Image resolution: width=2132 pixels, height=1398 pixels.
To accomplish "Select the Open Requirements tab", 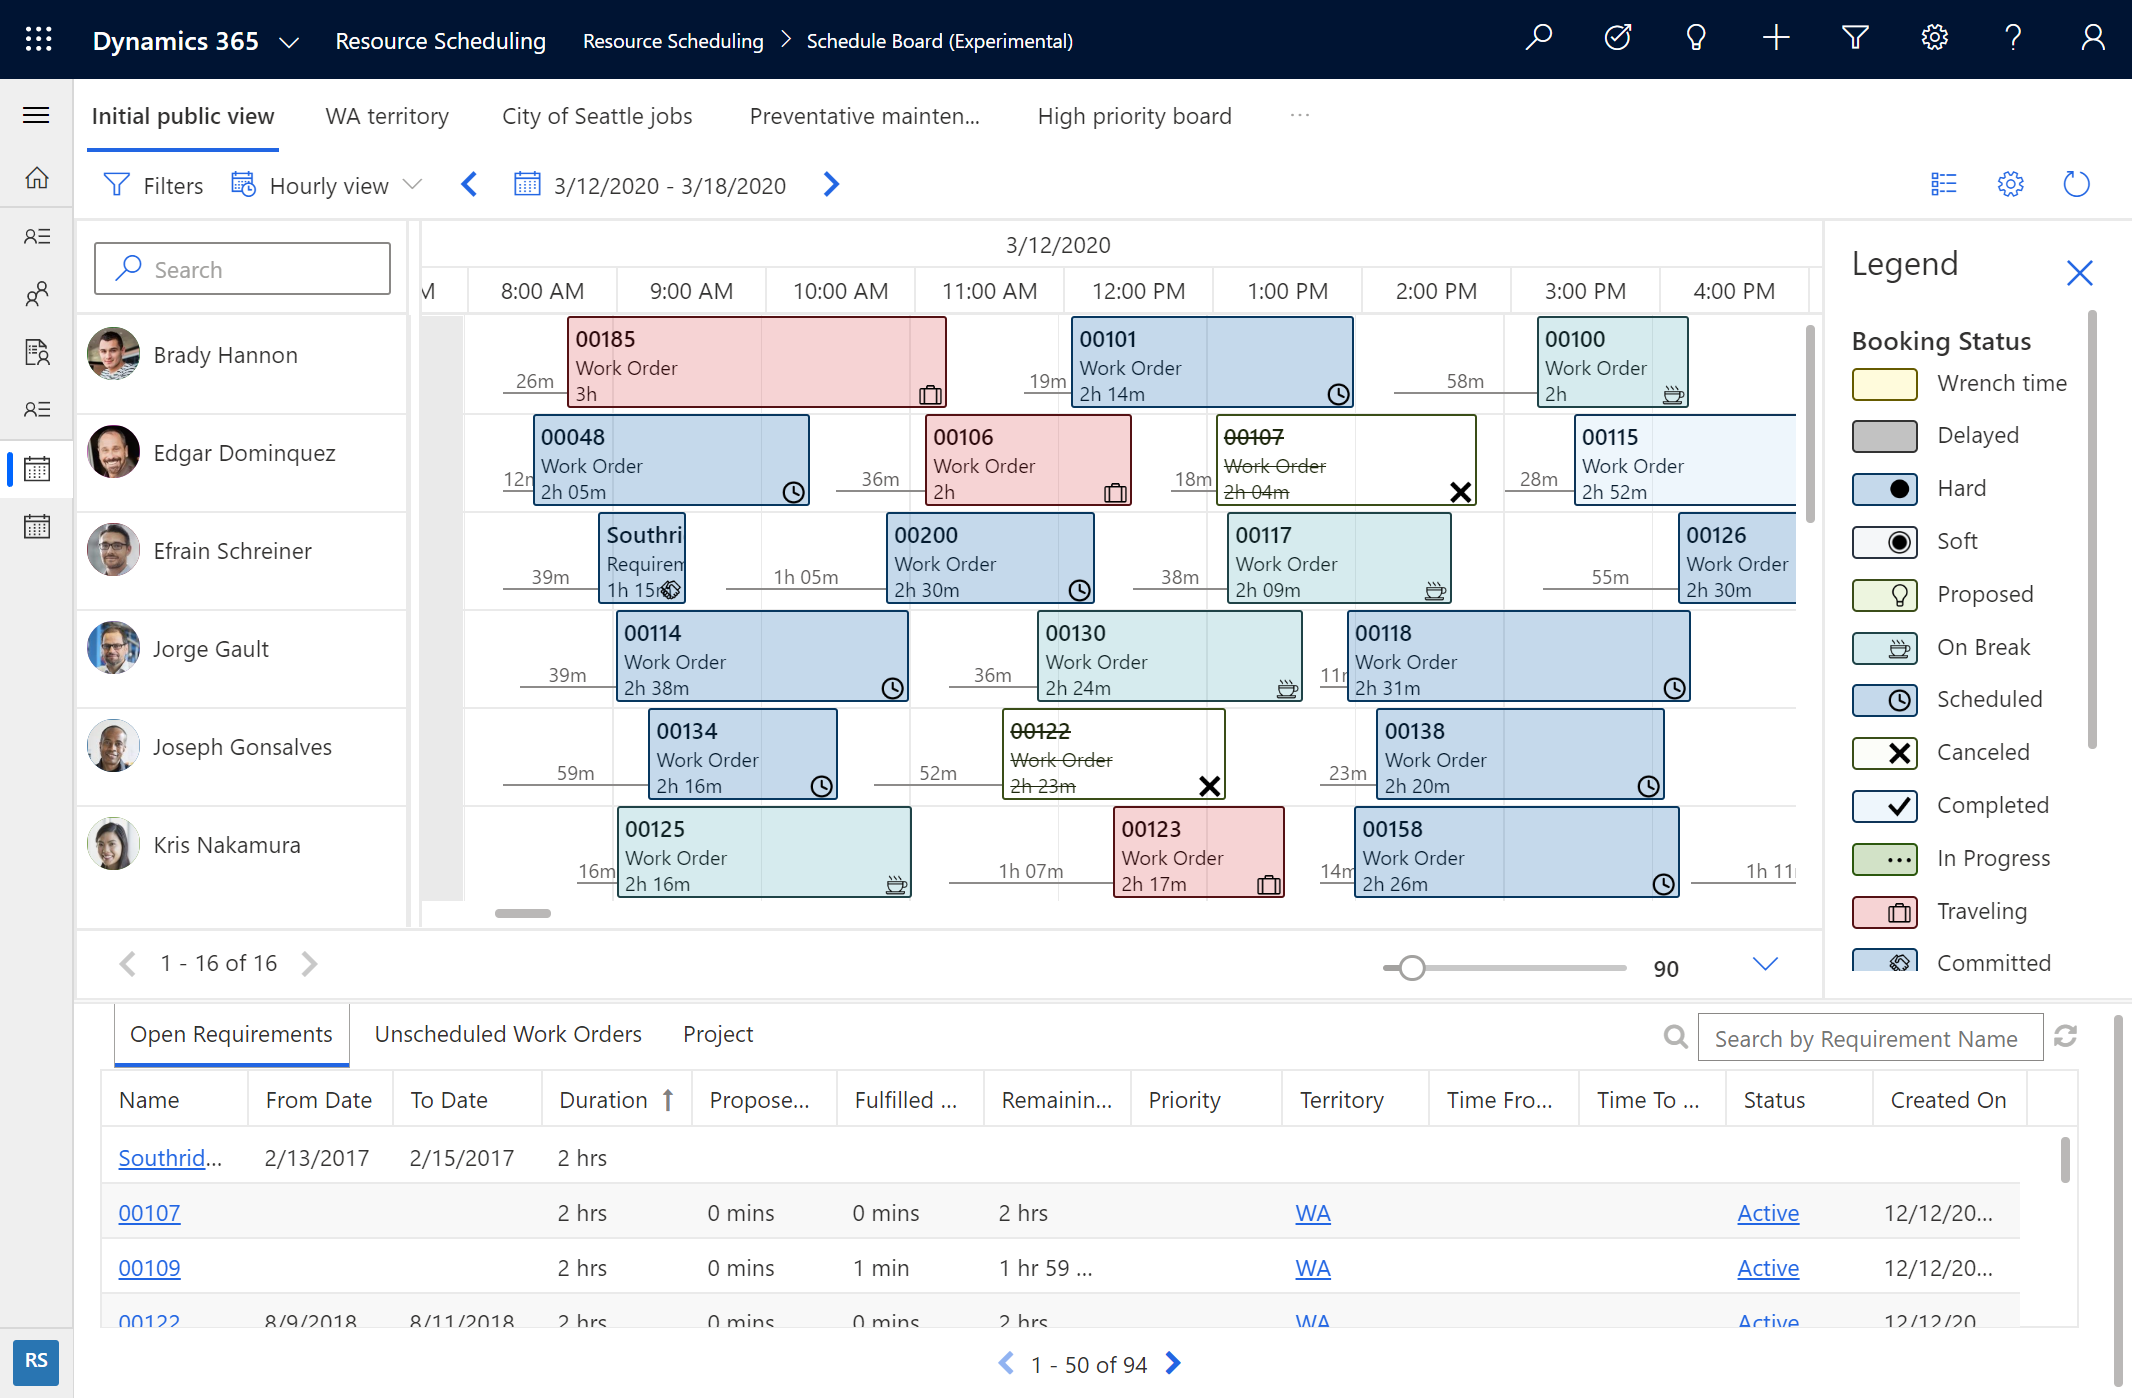I will pos(229,1033).
